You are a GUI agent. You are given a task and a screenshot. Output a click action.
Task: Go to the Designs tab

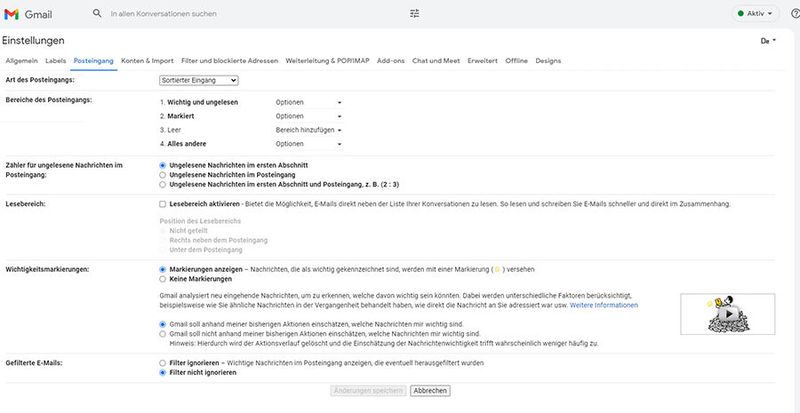(x=548, y=61)
